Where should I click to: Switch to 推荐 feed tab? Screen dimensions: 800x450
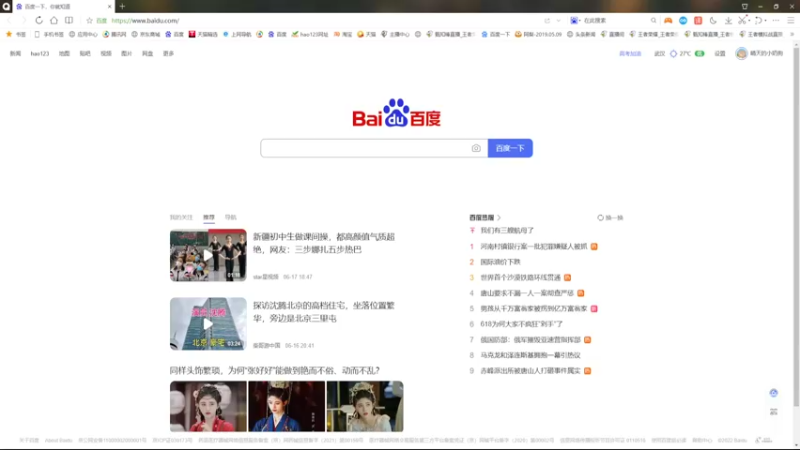coord(209,217)
